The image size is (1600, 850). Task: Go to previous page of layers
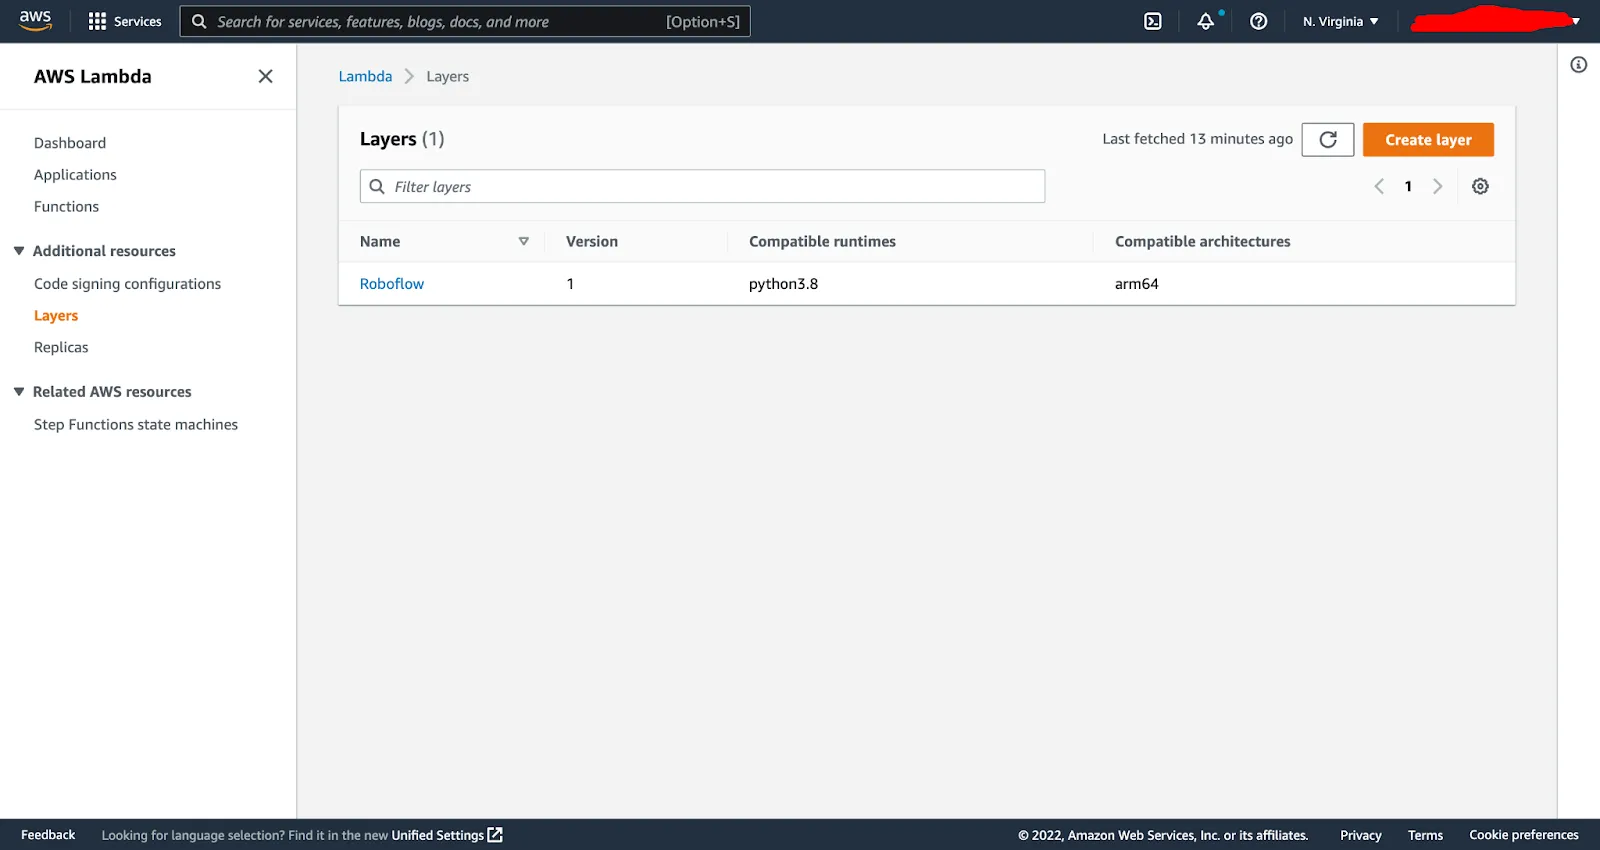click(1379, 186)
